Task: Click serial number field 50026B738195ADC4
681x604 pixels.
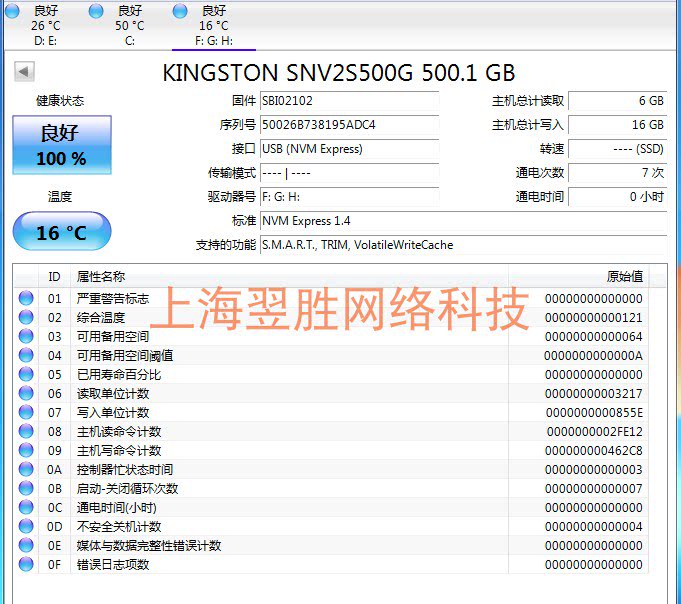Action: point(350,125)
